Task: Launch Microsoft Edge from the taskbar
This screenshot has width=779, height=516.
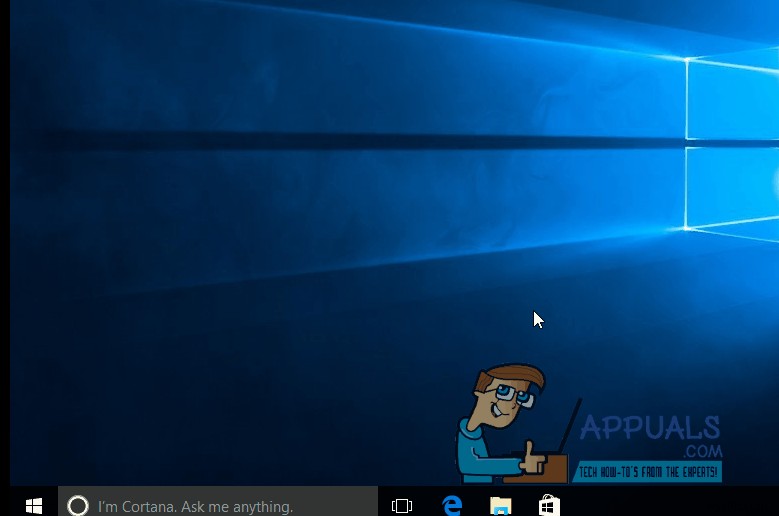Action: (452, 506)
